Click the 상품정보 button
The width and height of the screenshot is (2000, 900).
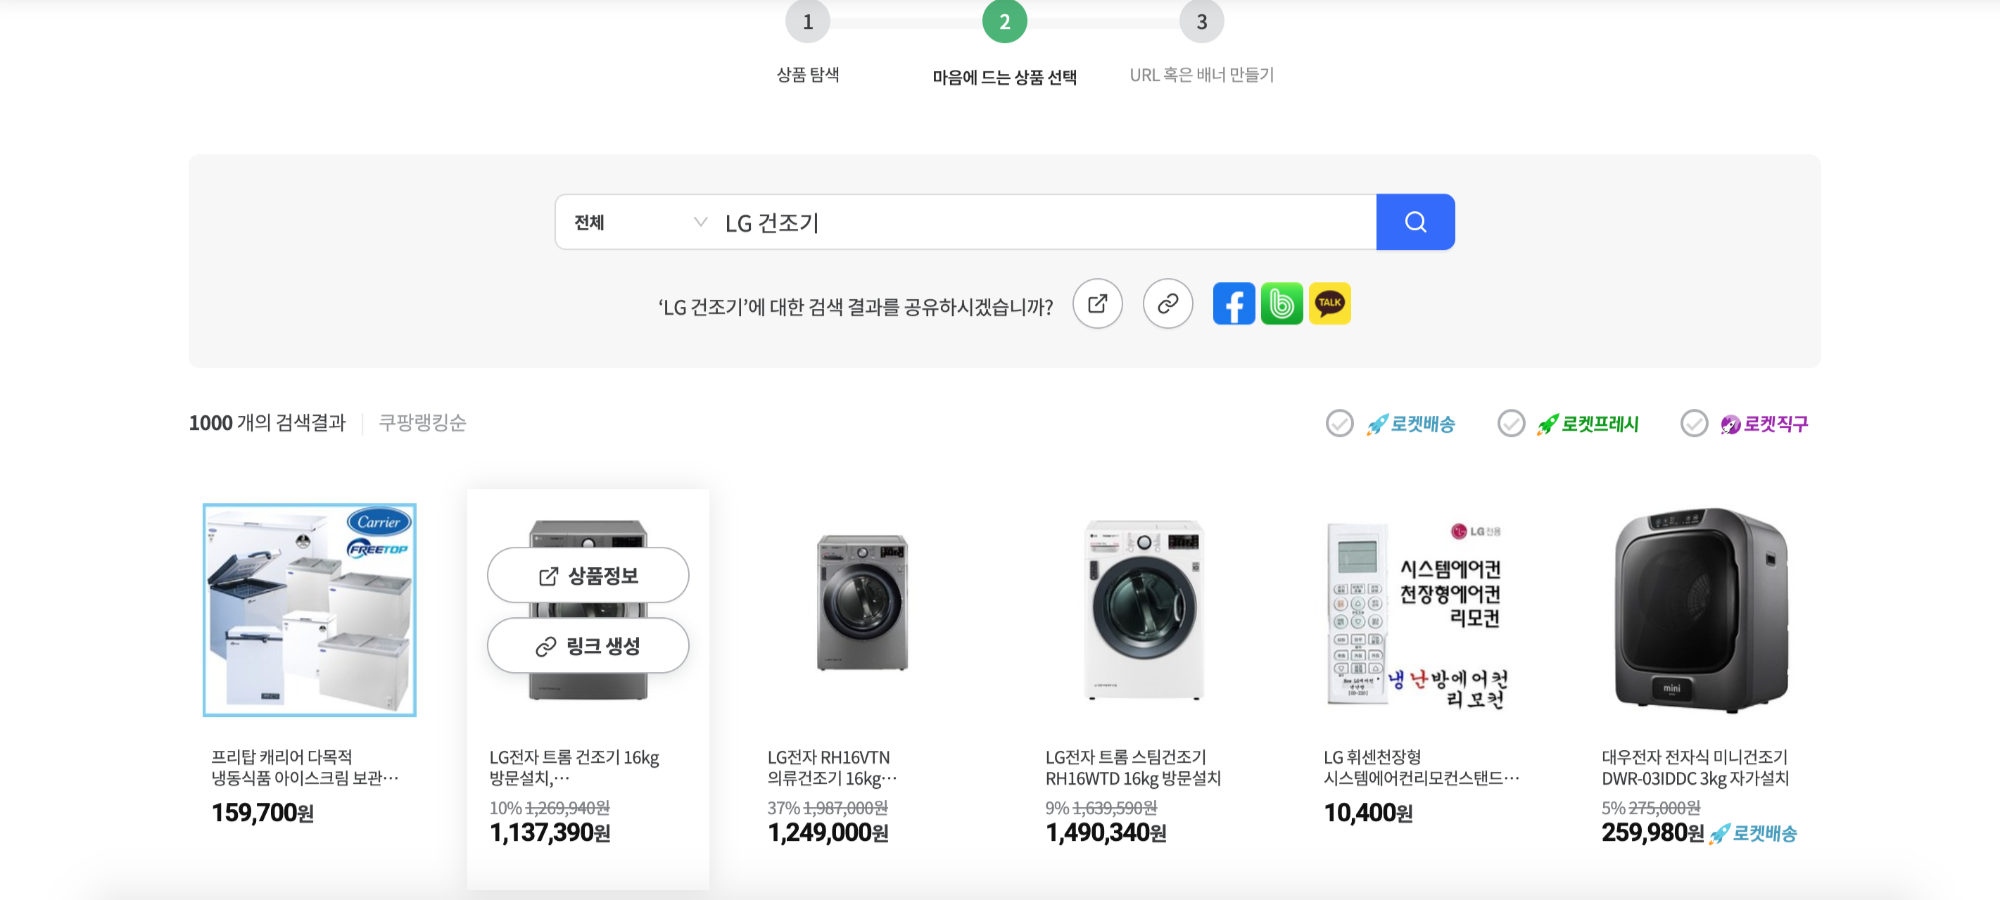(x=588, y=576)
